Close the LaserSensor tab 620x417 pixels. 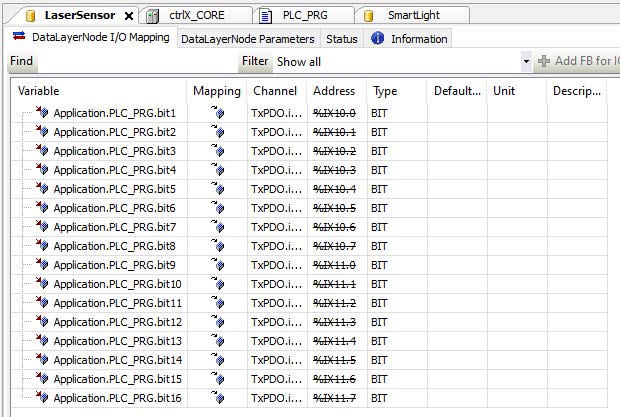click(127, 16)
